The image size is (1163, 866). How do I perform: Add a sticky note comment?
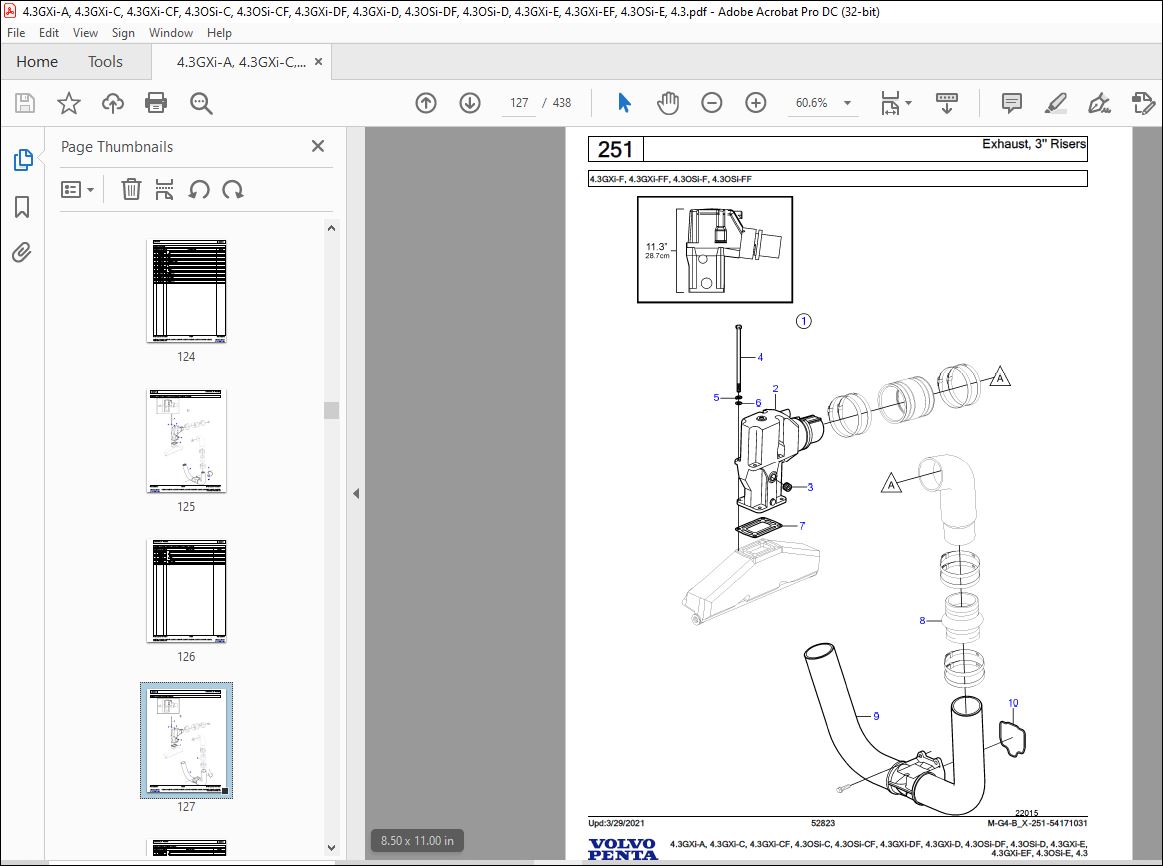tap(1012, 103)
